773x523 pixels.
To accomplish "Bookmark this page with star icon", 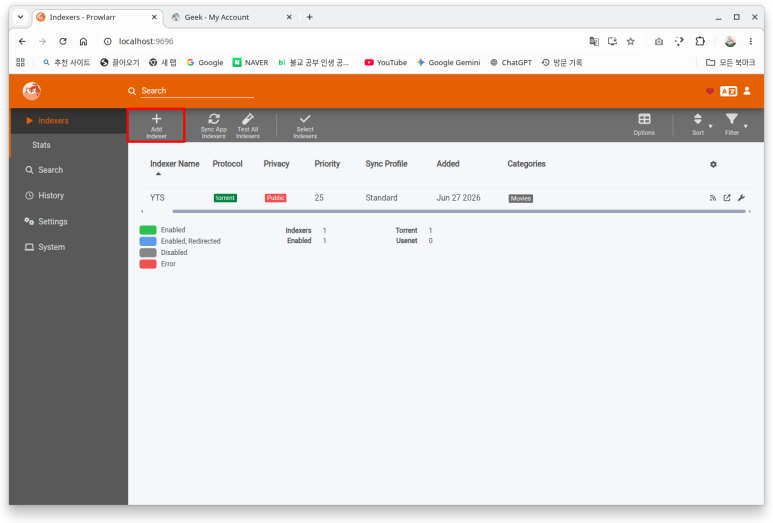I will [x=631, y=41].
